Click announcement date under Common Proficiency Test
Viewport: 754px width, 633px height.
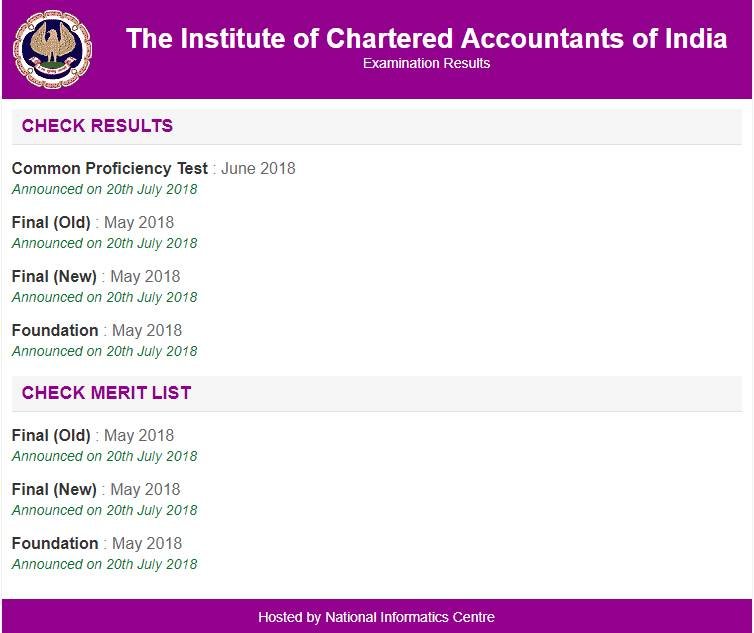pos(104,189)
